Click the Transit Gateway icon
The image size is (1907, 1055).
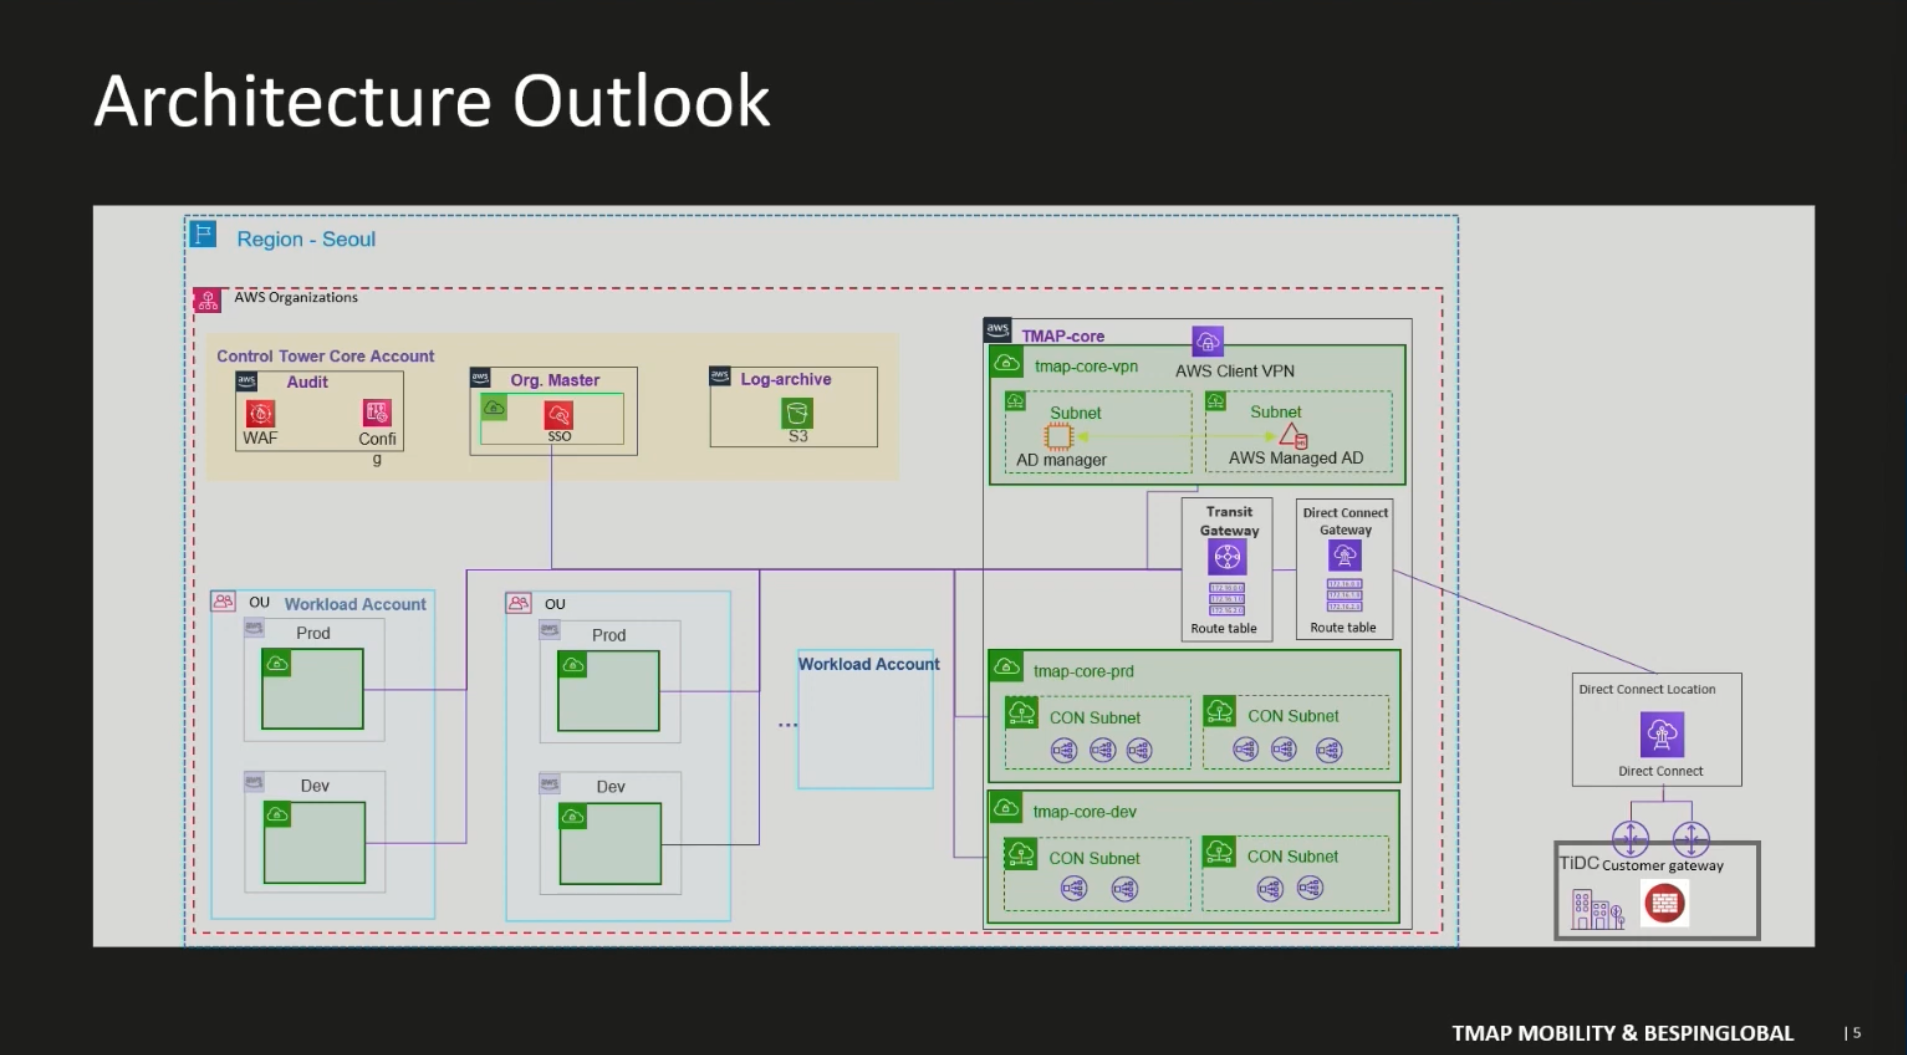(1227, 557)
